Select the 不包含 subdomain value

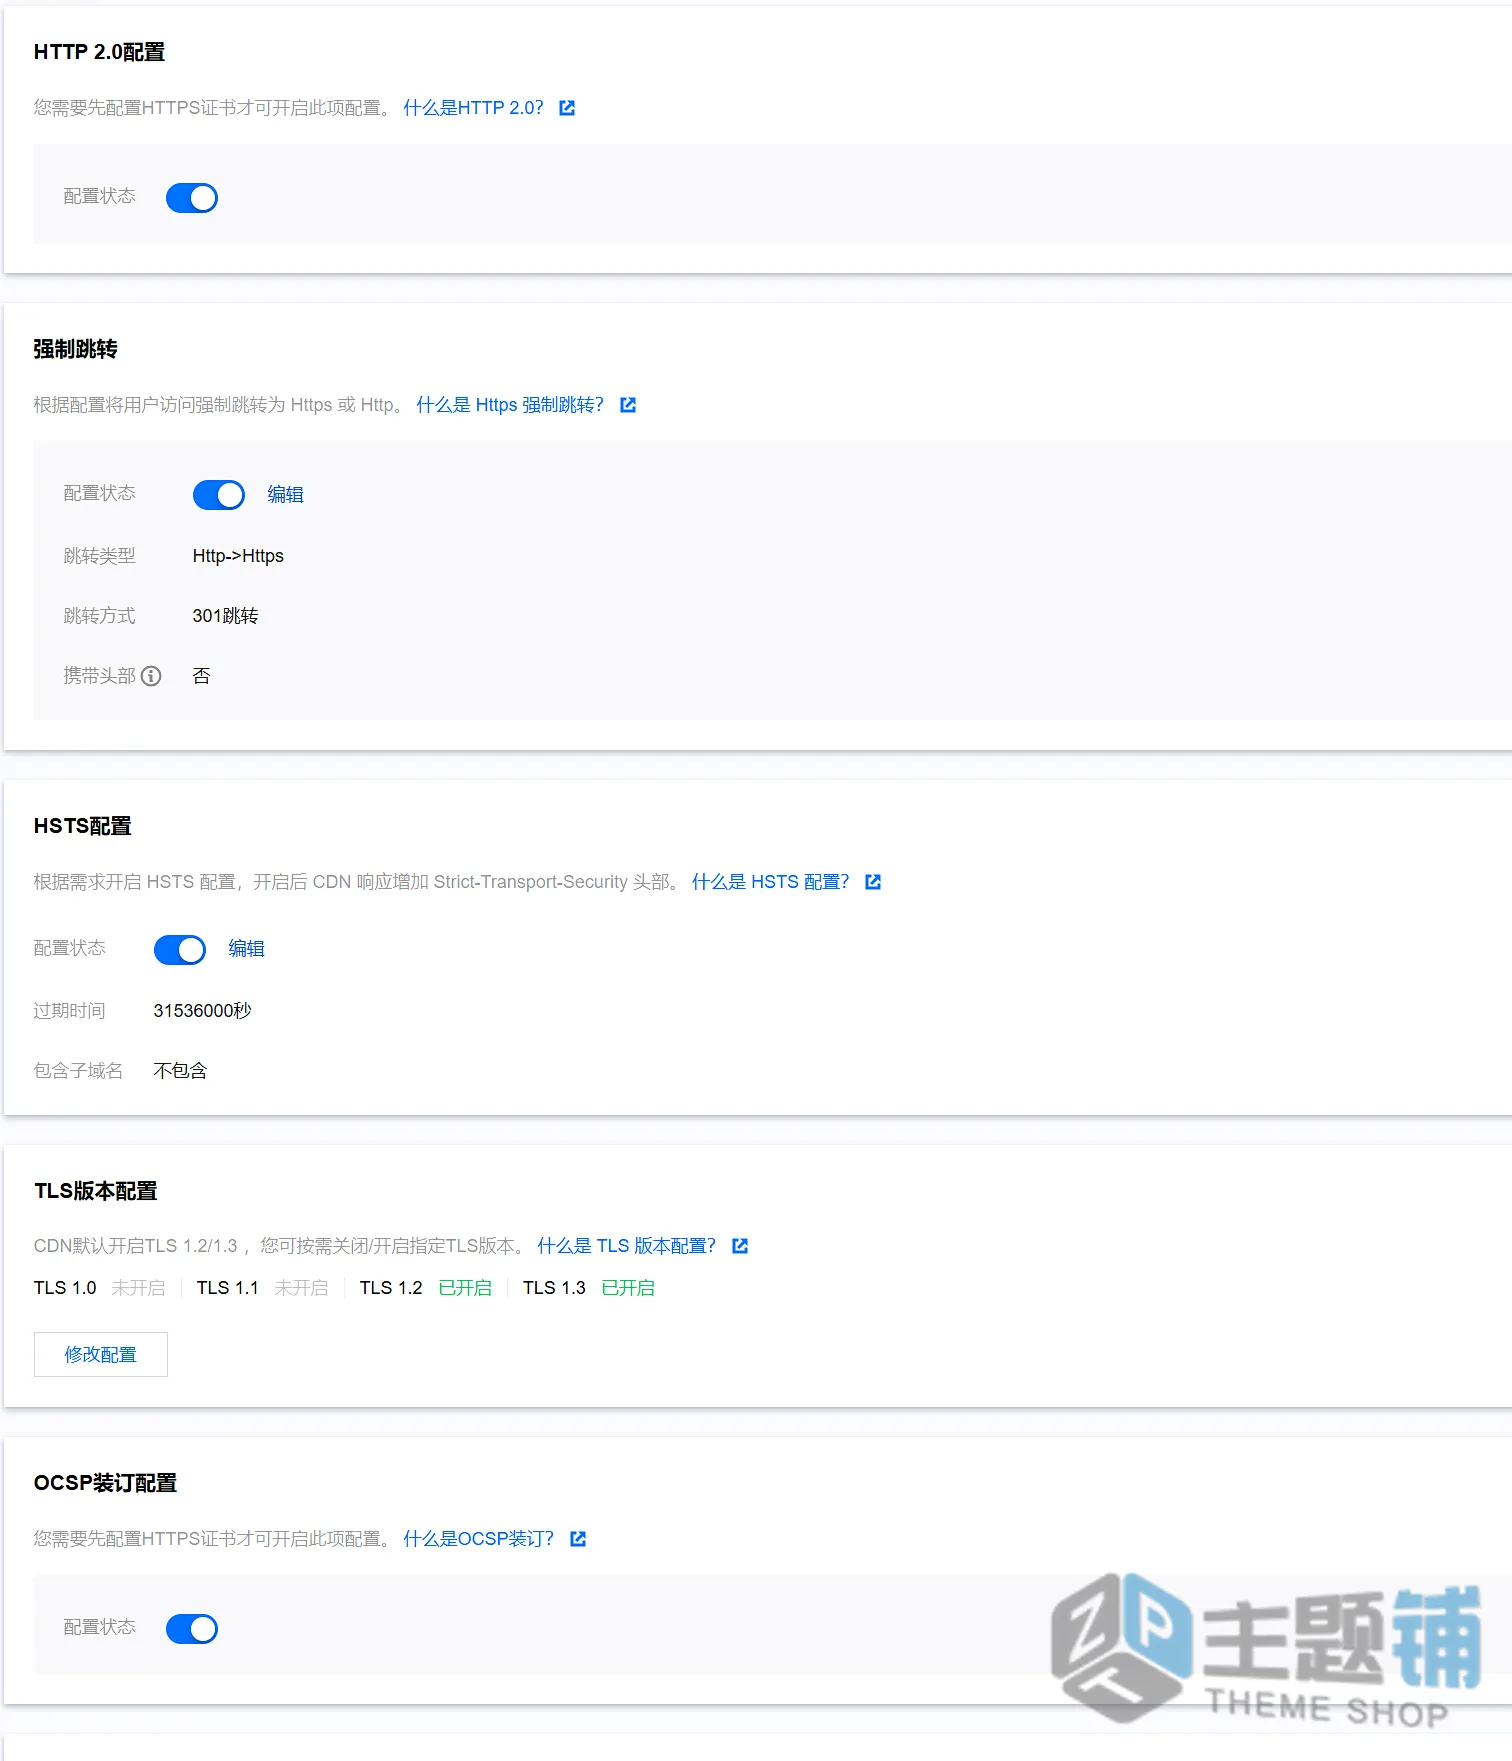point(180,1071)
